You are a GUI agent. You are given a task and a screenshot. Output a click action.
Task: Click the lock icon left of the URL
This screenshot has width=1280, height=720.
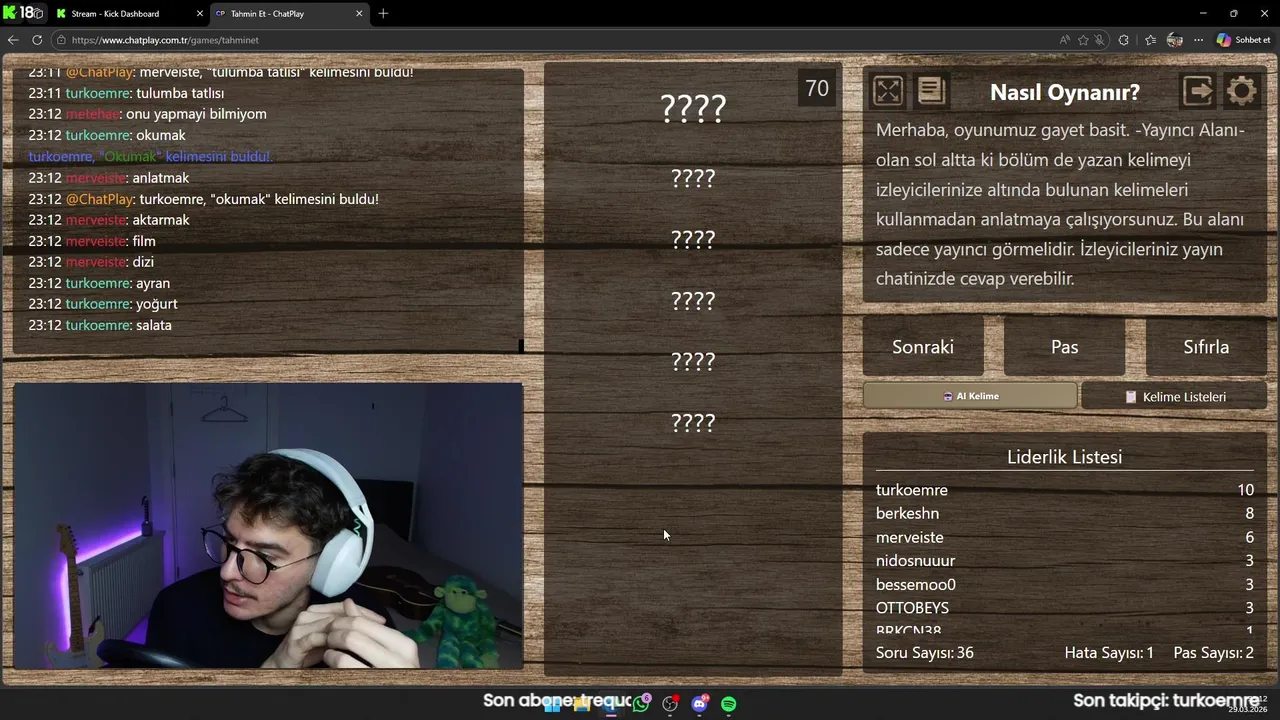(61, 40)
